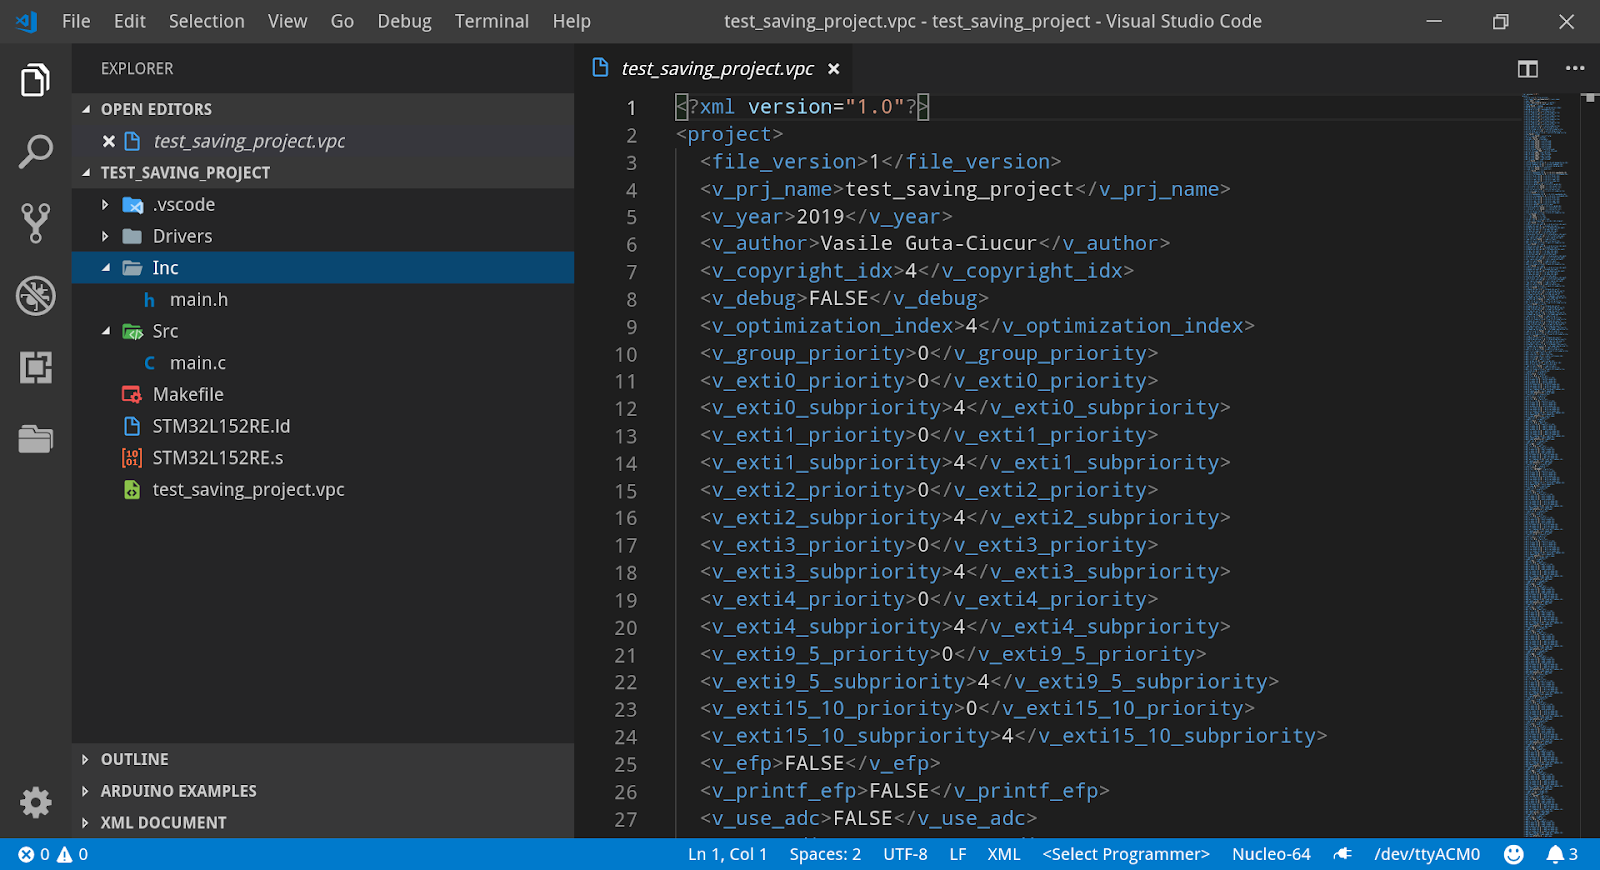1600x870 pixels.
Task: Open the editor More Actions ellipsis
Action: [x=1575, y=69]
